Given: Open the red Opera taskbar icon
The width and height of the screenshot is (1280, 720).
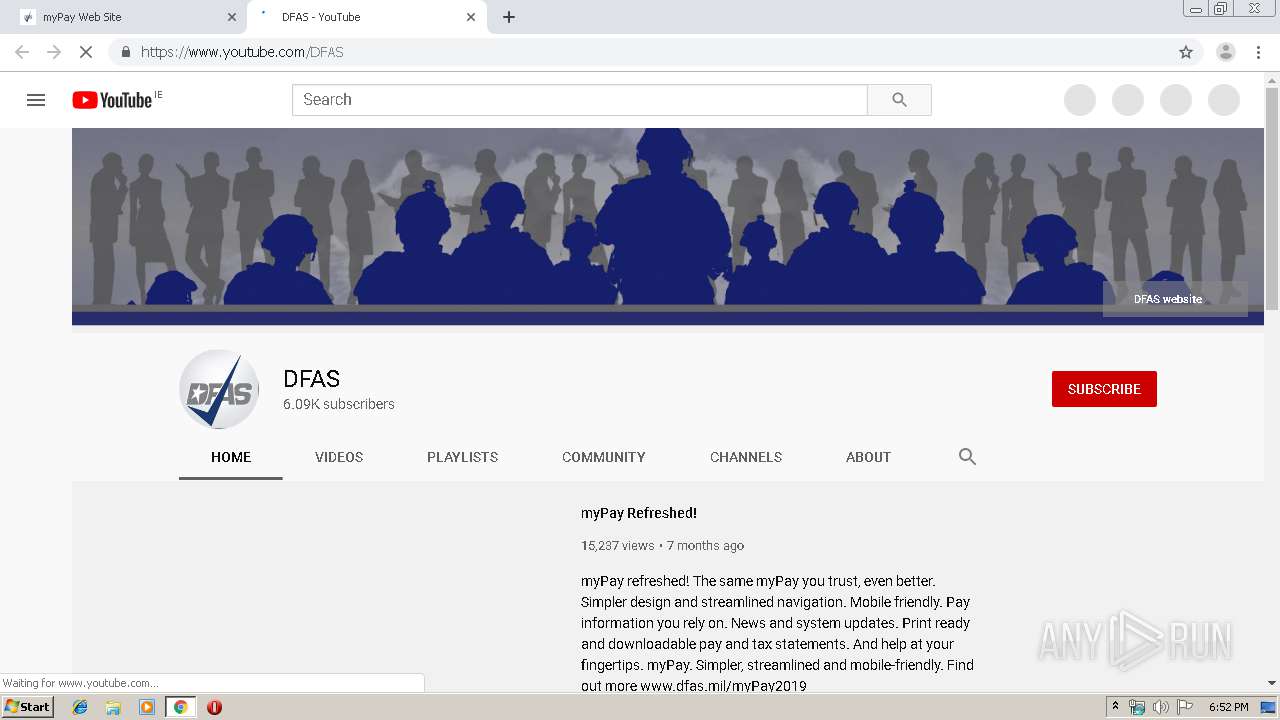Looking at the screenshot, I should tap(214, 707).
